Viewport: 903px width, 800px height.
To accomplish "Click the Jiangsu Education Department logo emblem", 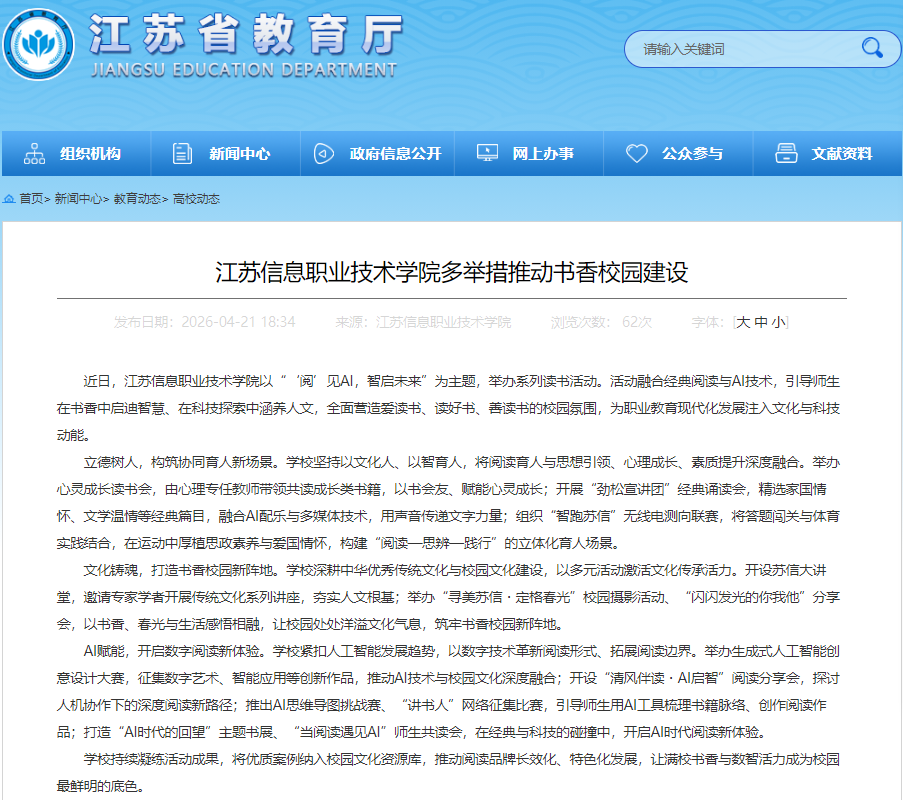I will pos(38,46).
